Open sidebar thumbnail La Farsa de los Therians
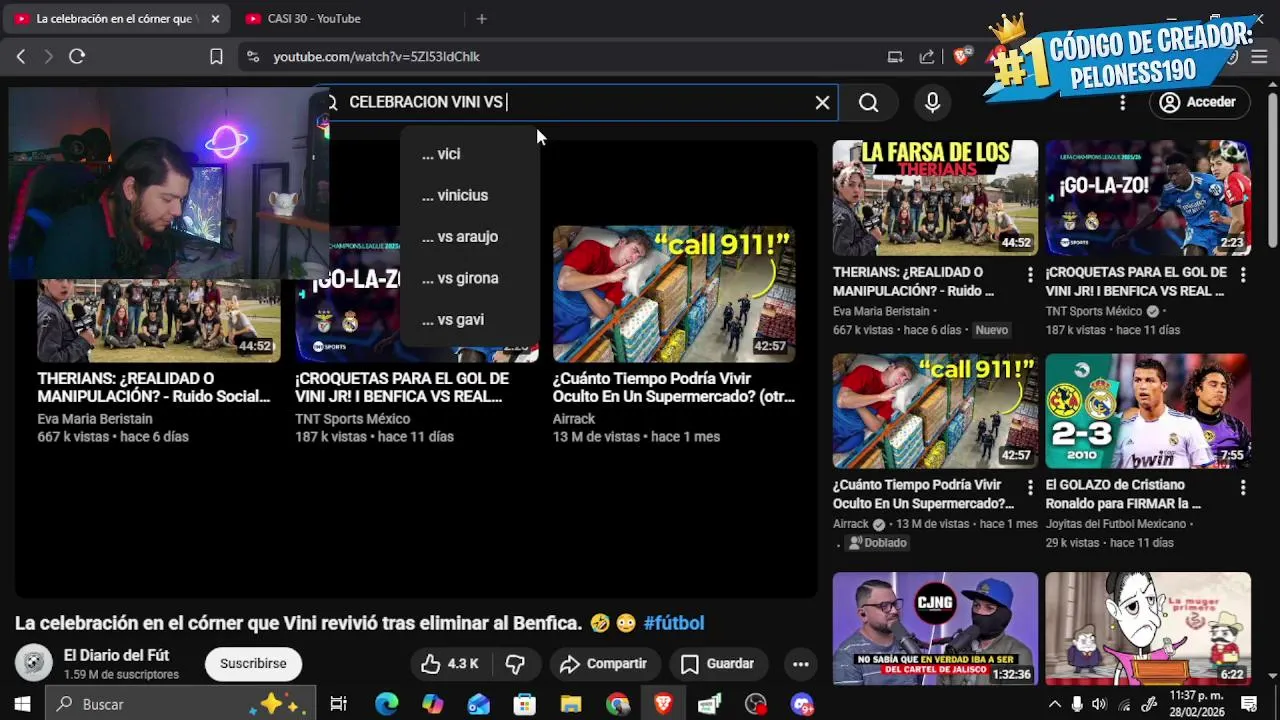The width and height of the screenshot is (1280, 720). pos(935,198)
